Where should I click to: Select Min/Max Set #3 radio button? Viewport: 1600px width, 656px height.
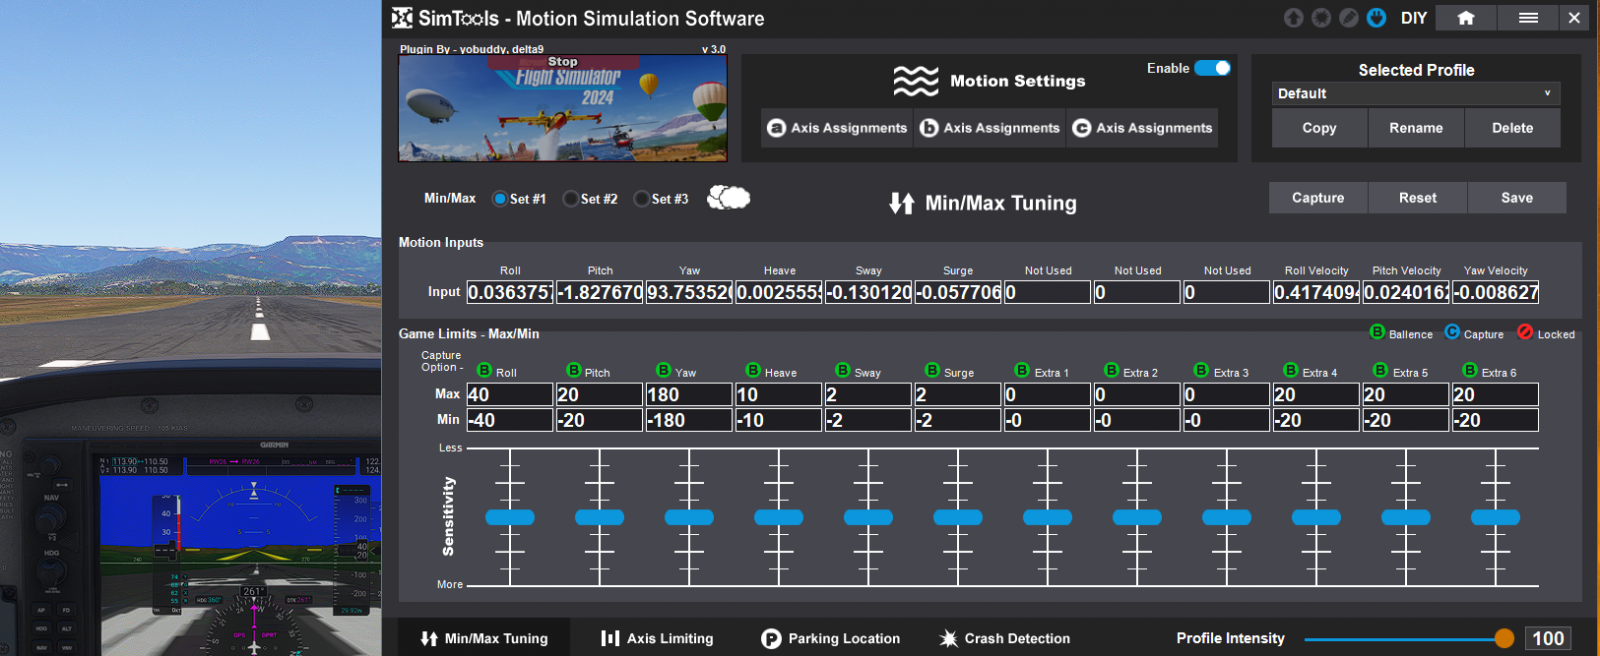pyautogui.click(x=642, y=199)
